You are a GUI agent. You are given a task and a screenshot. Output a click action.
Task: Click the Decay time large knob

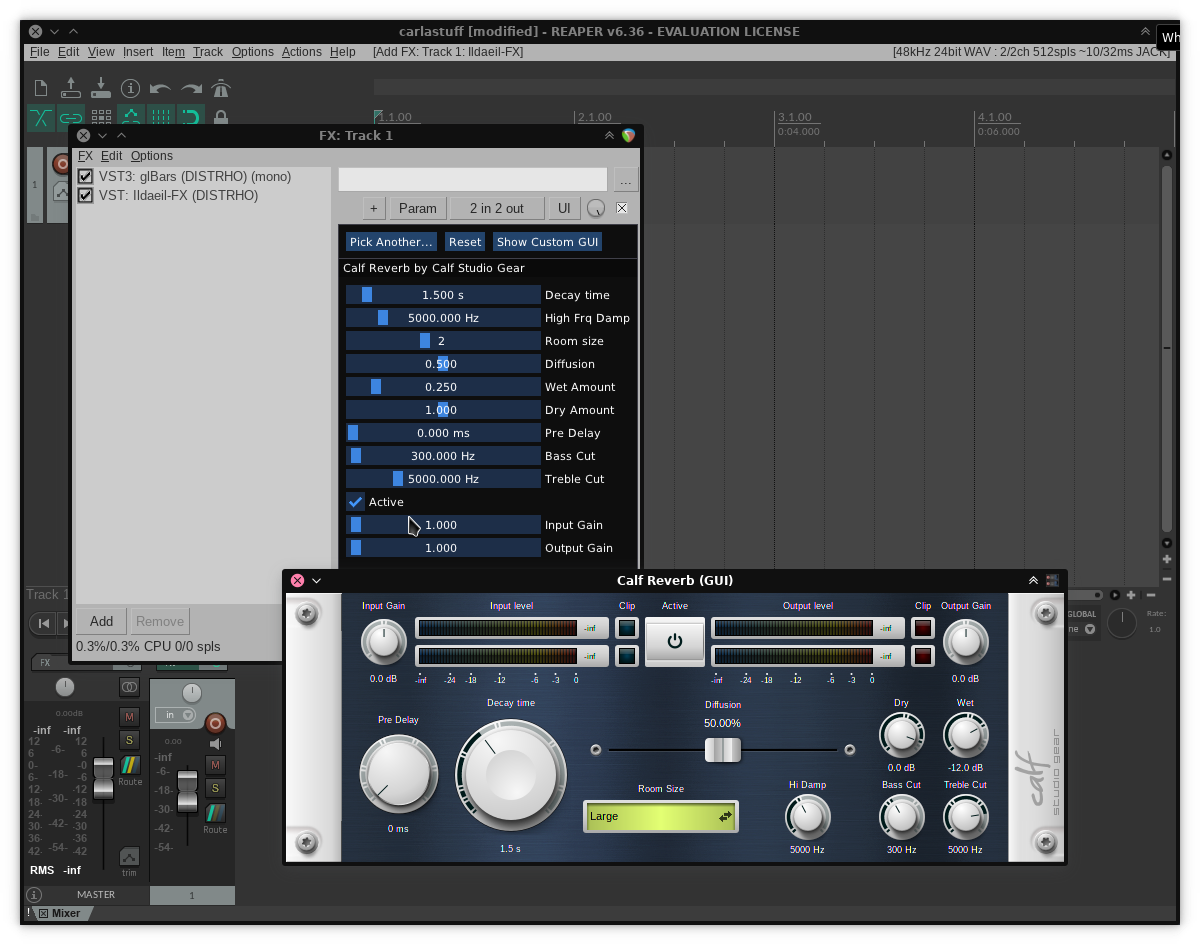tap(511, 774)
